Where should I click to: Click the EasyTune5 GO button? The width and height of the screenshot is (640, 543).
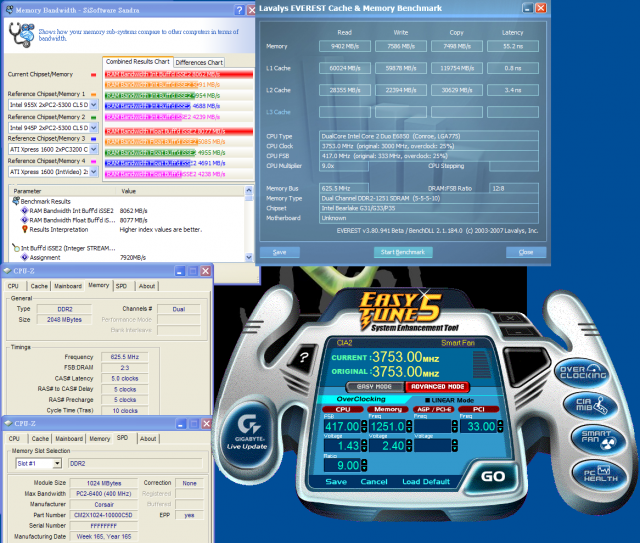[x=493, y=476]
